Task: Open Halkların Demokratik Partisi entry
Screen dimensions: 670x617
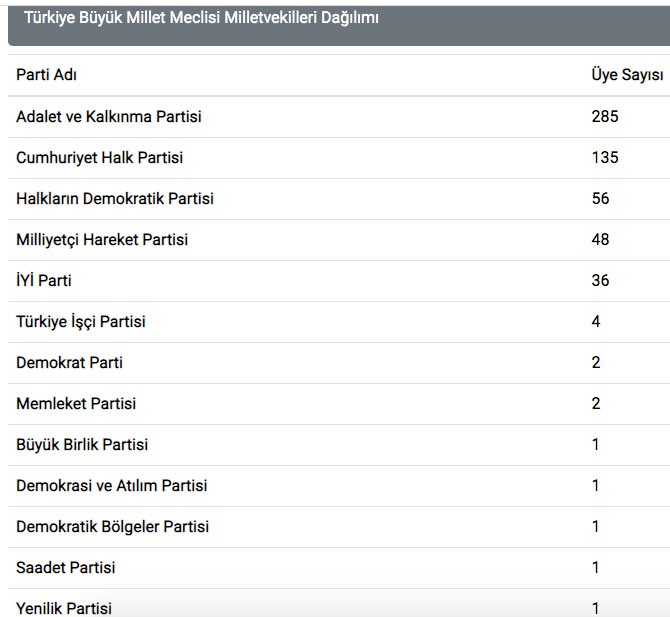Action: [x=115, y=199]
